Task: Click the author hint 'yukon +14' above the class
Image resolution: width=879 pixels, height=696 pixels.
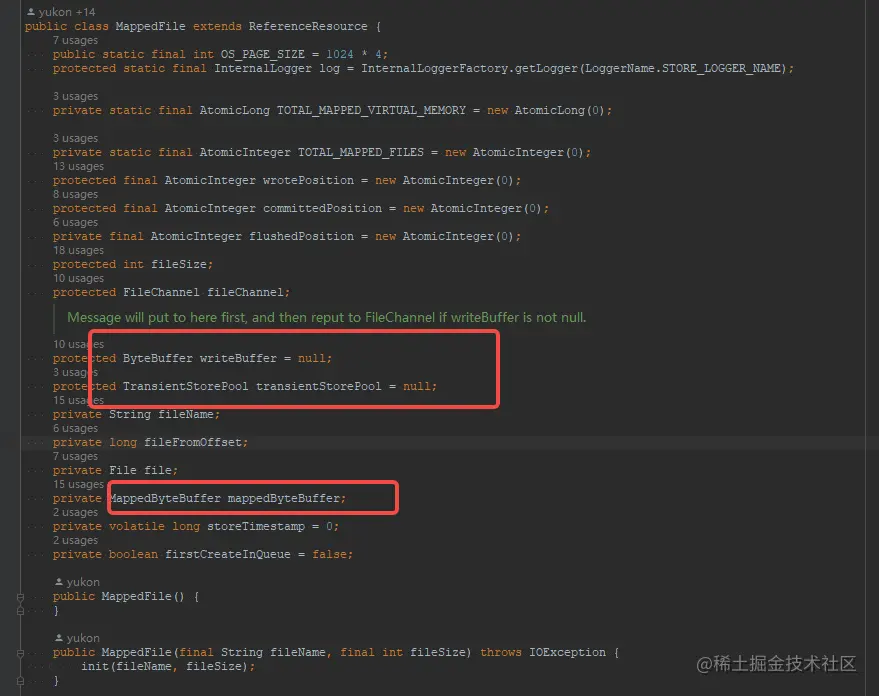Action: click(x=67, y=12)
